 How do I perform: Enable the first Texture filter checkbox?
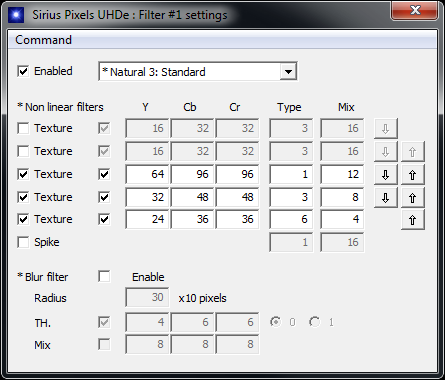(x=23, y=128)
